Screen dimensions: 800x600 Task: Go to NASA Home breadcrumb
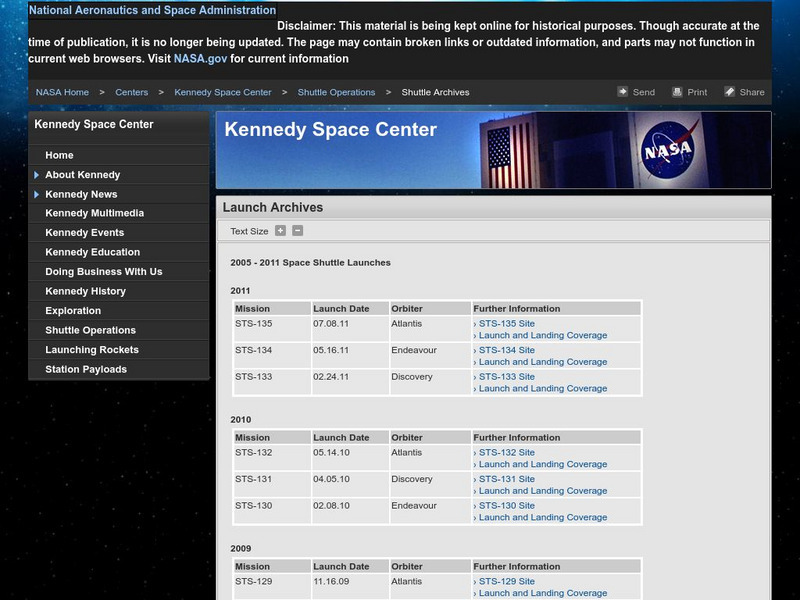[x=62, y=92]
